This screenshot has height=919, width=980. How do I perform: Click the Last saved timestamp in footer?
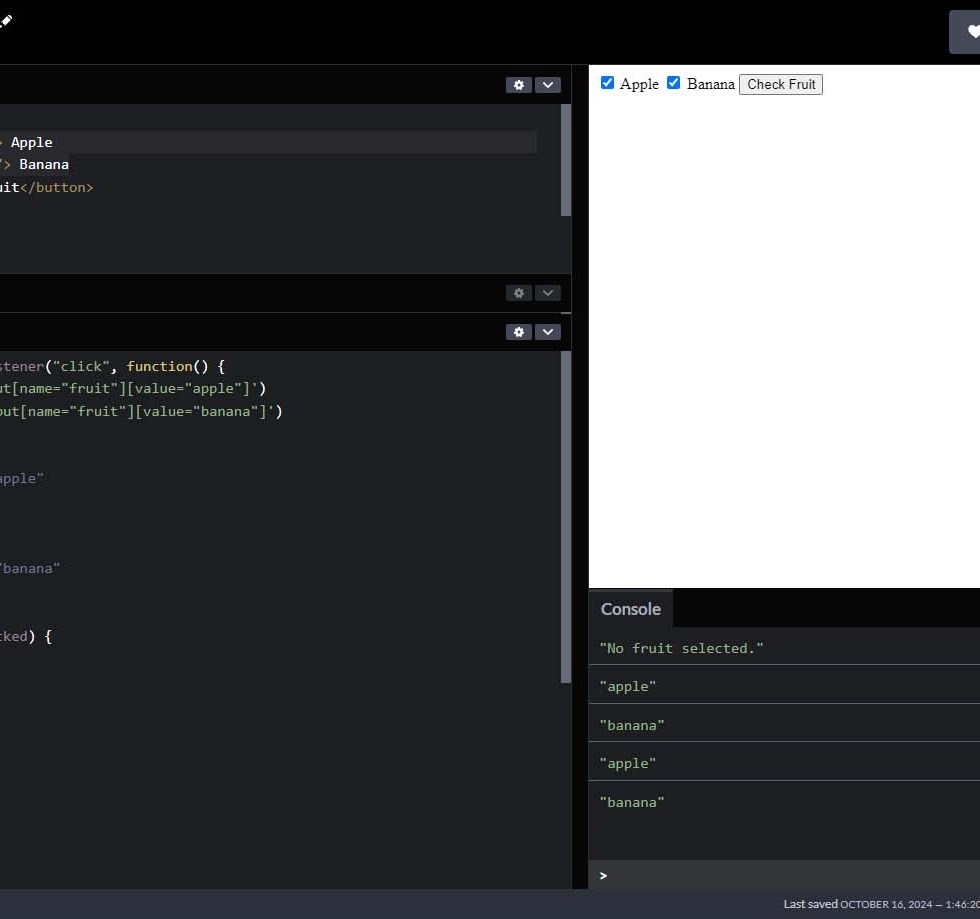click(x=880, y=904)
